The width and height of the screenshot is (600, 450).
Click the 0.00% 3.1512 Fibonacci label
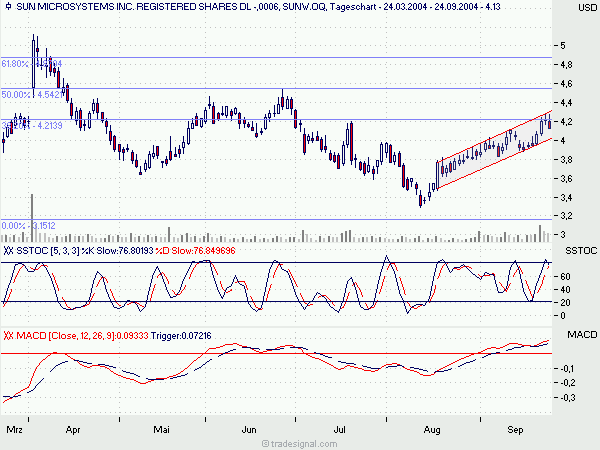click(28, 226)
